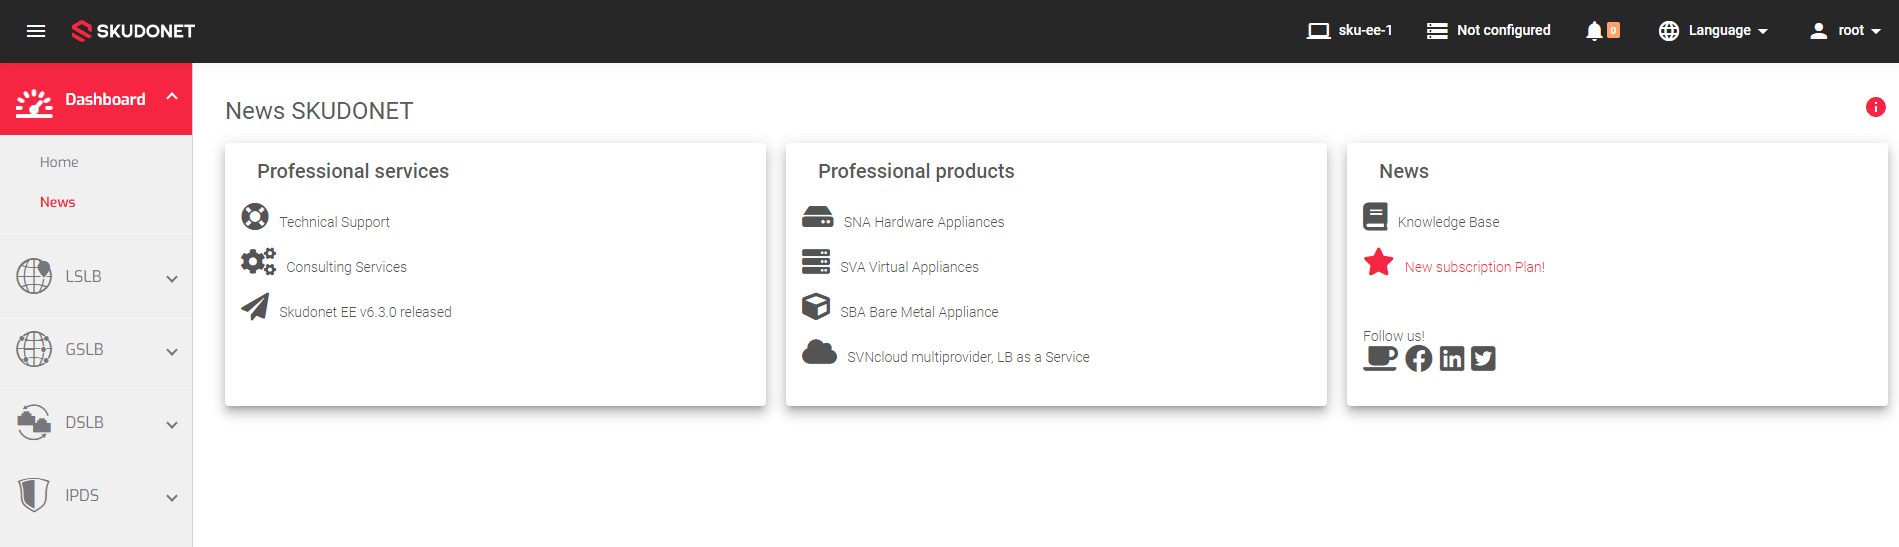Click the coffee cup blog icon
This screenshot has width=1899, height=547.
coord(1380,358)
